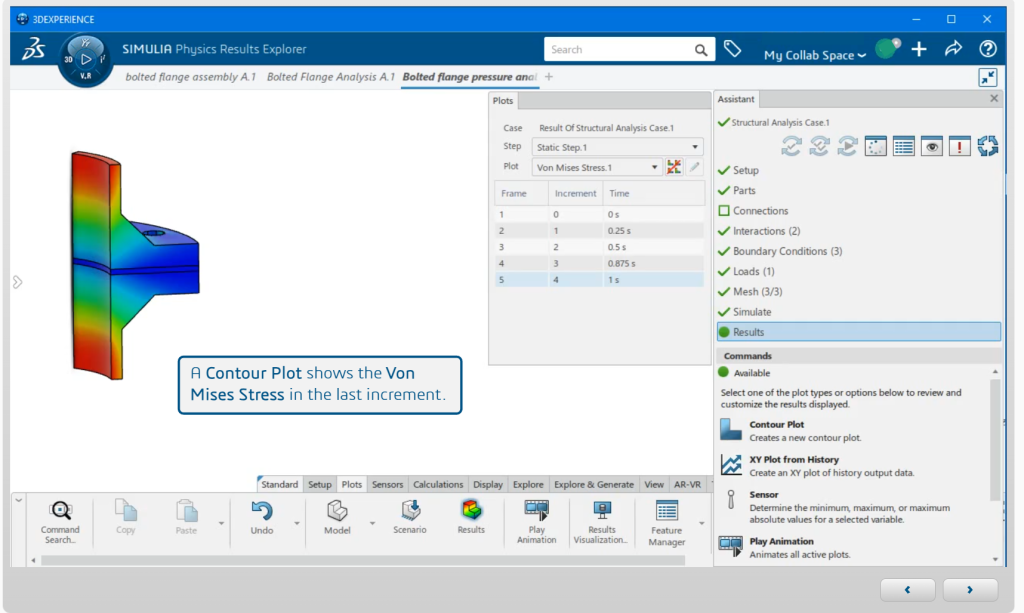1024x613 pixels.
Task: Click the pencil edit plot icon
Action: click(694, 167)
